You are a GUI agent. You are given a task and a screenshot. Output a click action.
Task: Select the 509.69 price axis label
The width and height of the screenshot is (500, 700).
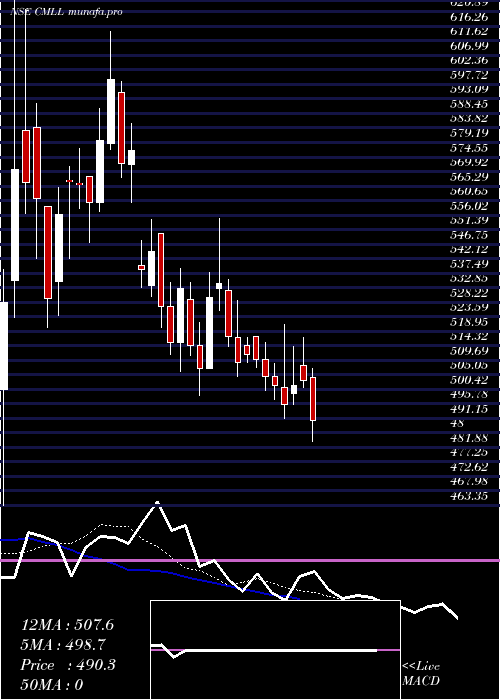[469, 351]
